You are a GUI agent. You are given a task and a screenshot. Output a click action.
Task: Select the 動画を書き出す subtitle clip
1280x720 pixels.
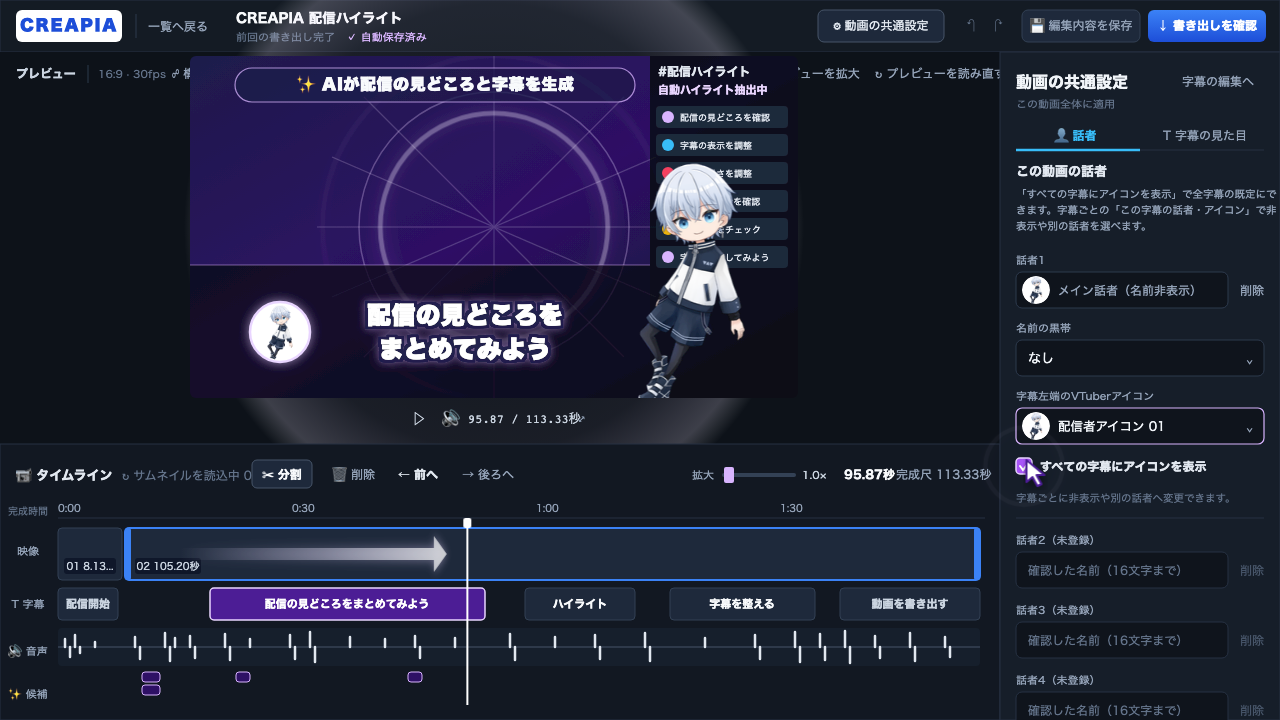click(x=910, y=604)
